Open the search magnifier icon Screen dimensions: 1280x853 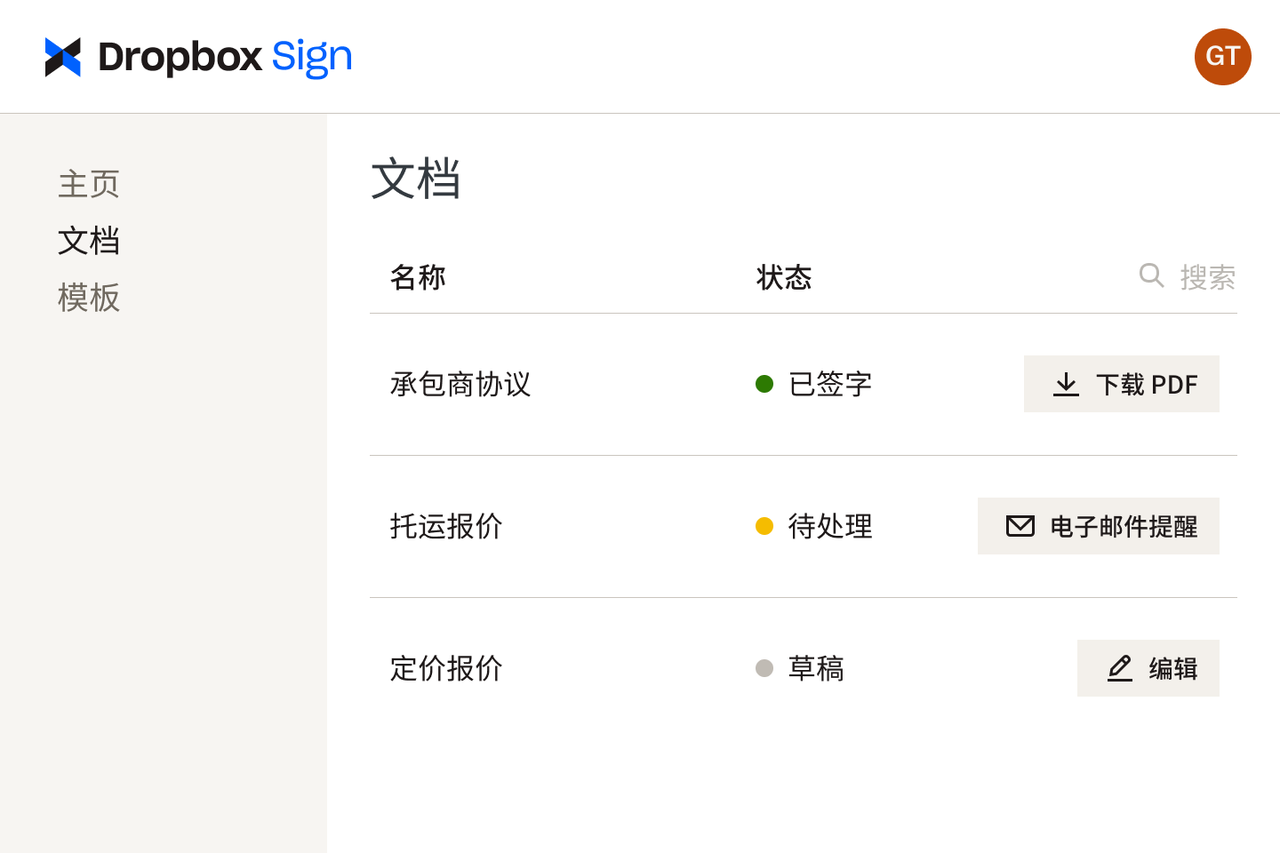[1150, 275]
